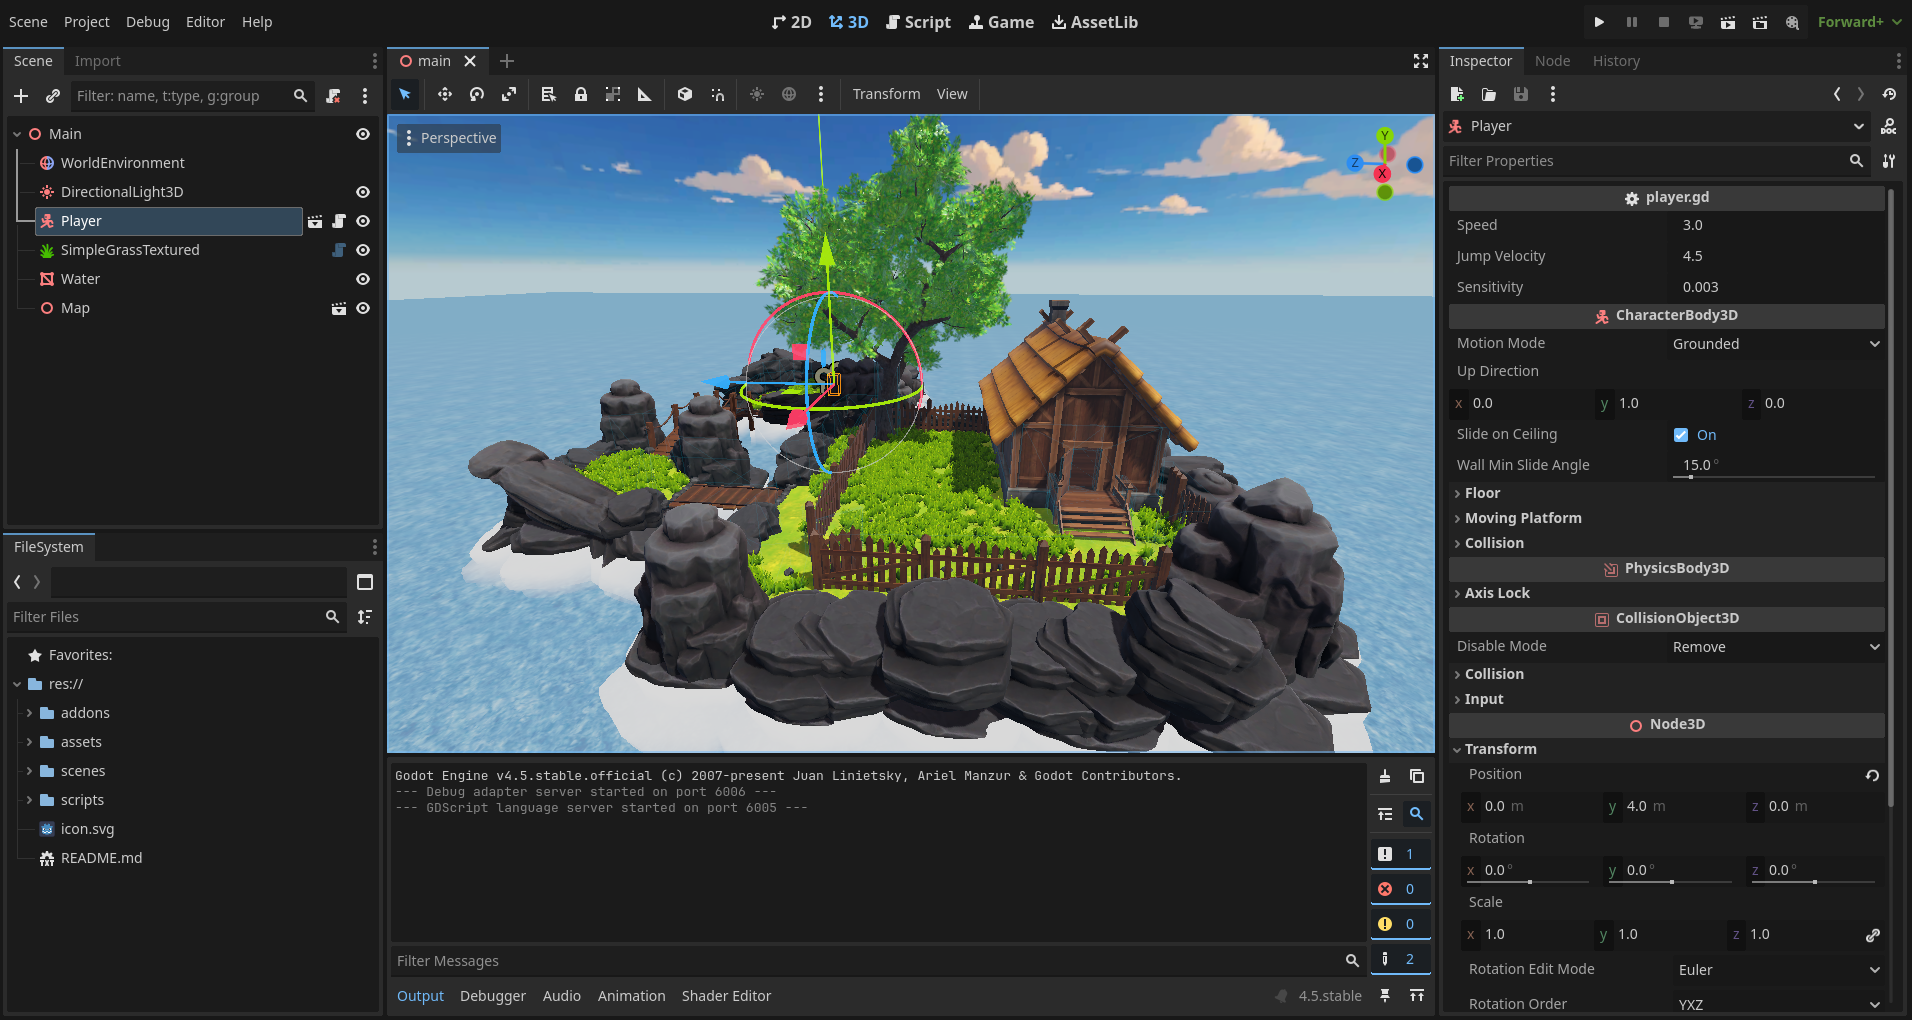
Task: Switch to the Shader Editor panel
Action: tap(726, 995)
